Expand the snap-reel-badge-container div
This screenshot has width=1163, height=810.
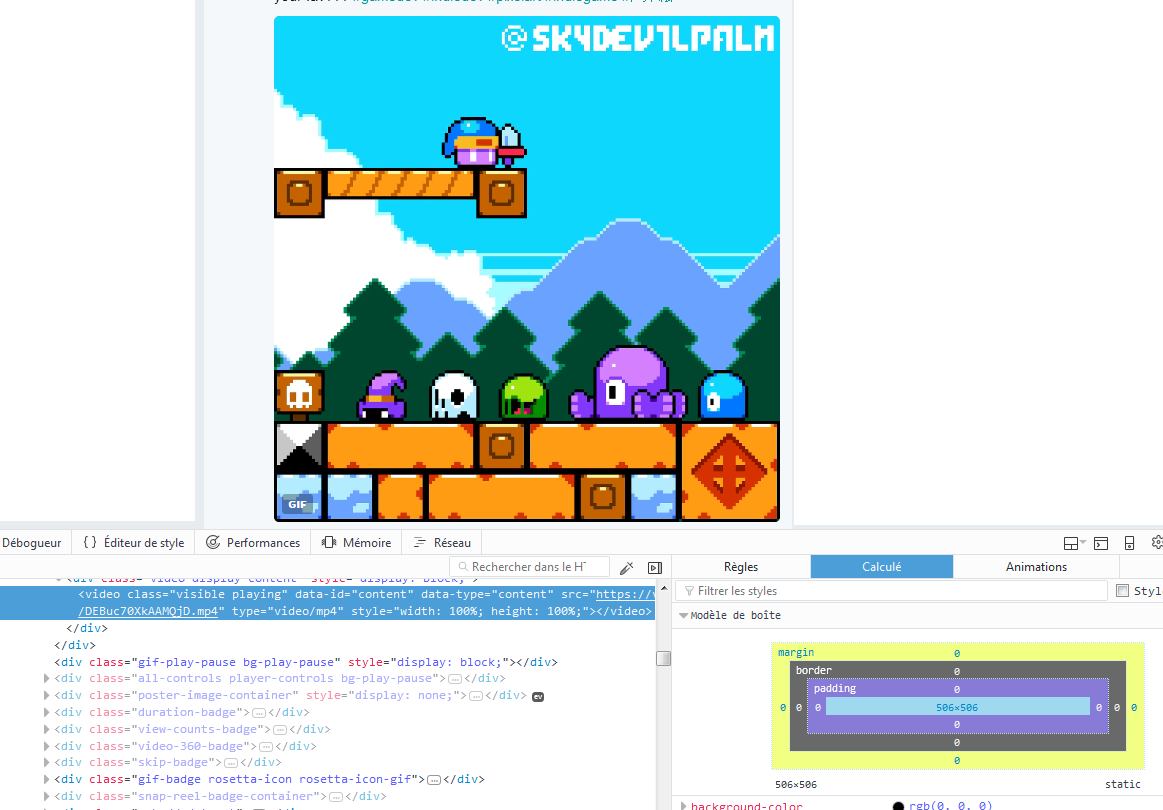47,796
